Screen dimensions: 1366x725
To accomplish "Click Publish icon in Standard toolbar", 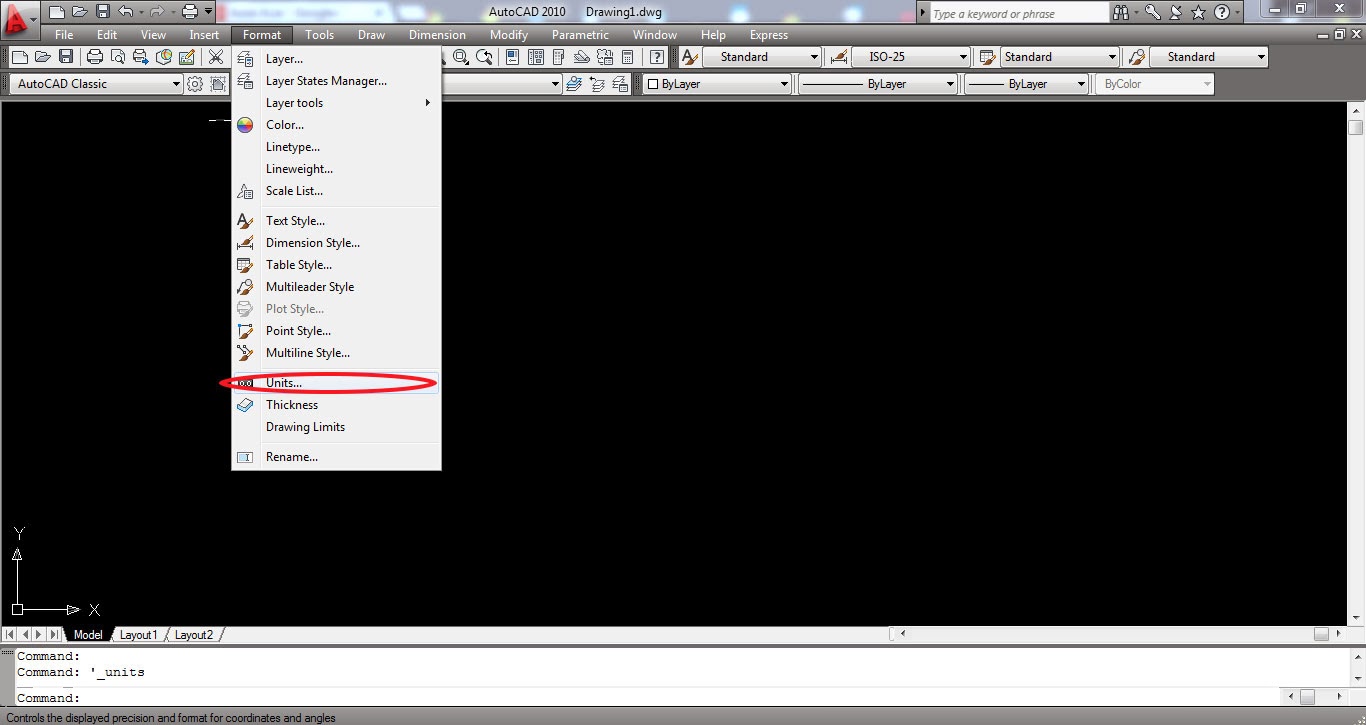I will click(x=141, y=57).
